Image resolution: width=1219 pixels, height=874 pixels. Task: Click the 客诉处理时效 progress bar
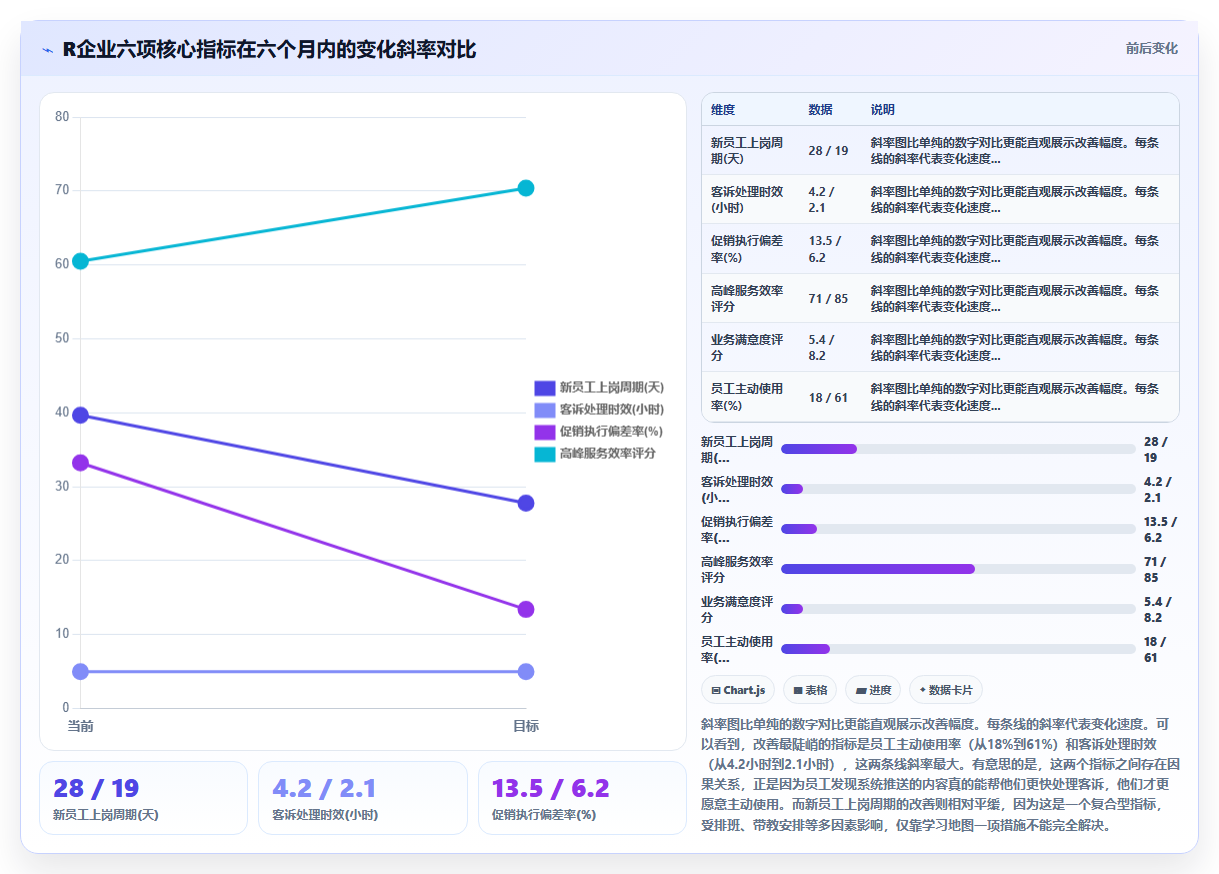tap(958, 489)
